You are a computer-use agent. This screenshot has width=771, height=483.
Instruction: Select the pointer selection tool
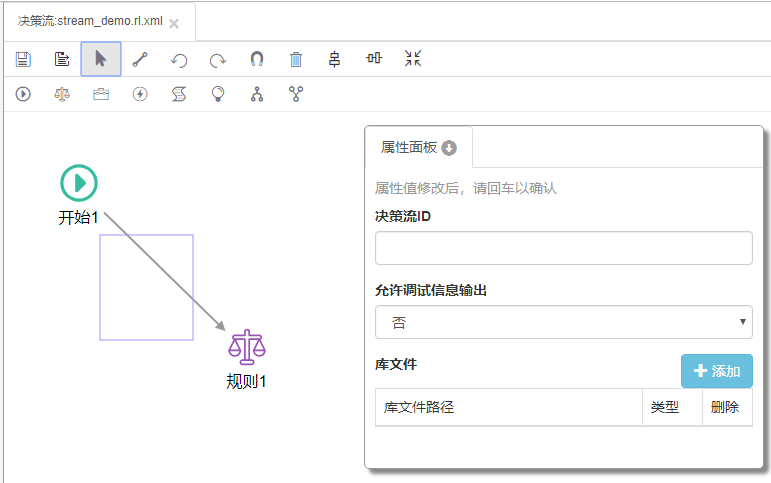pyautogui.click(x=101, y=59)
